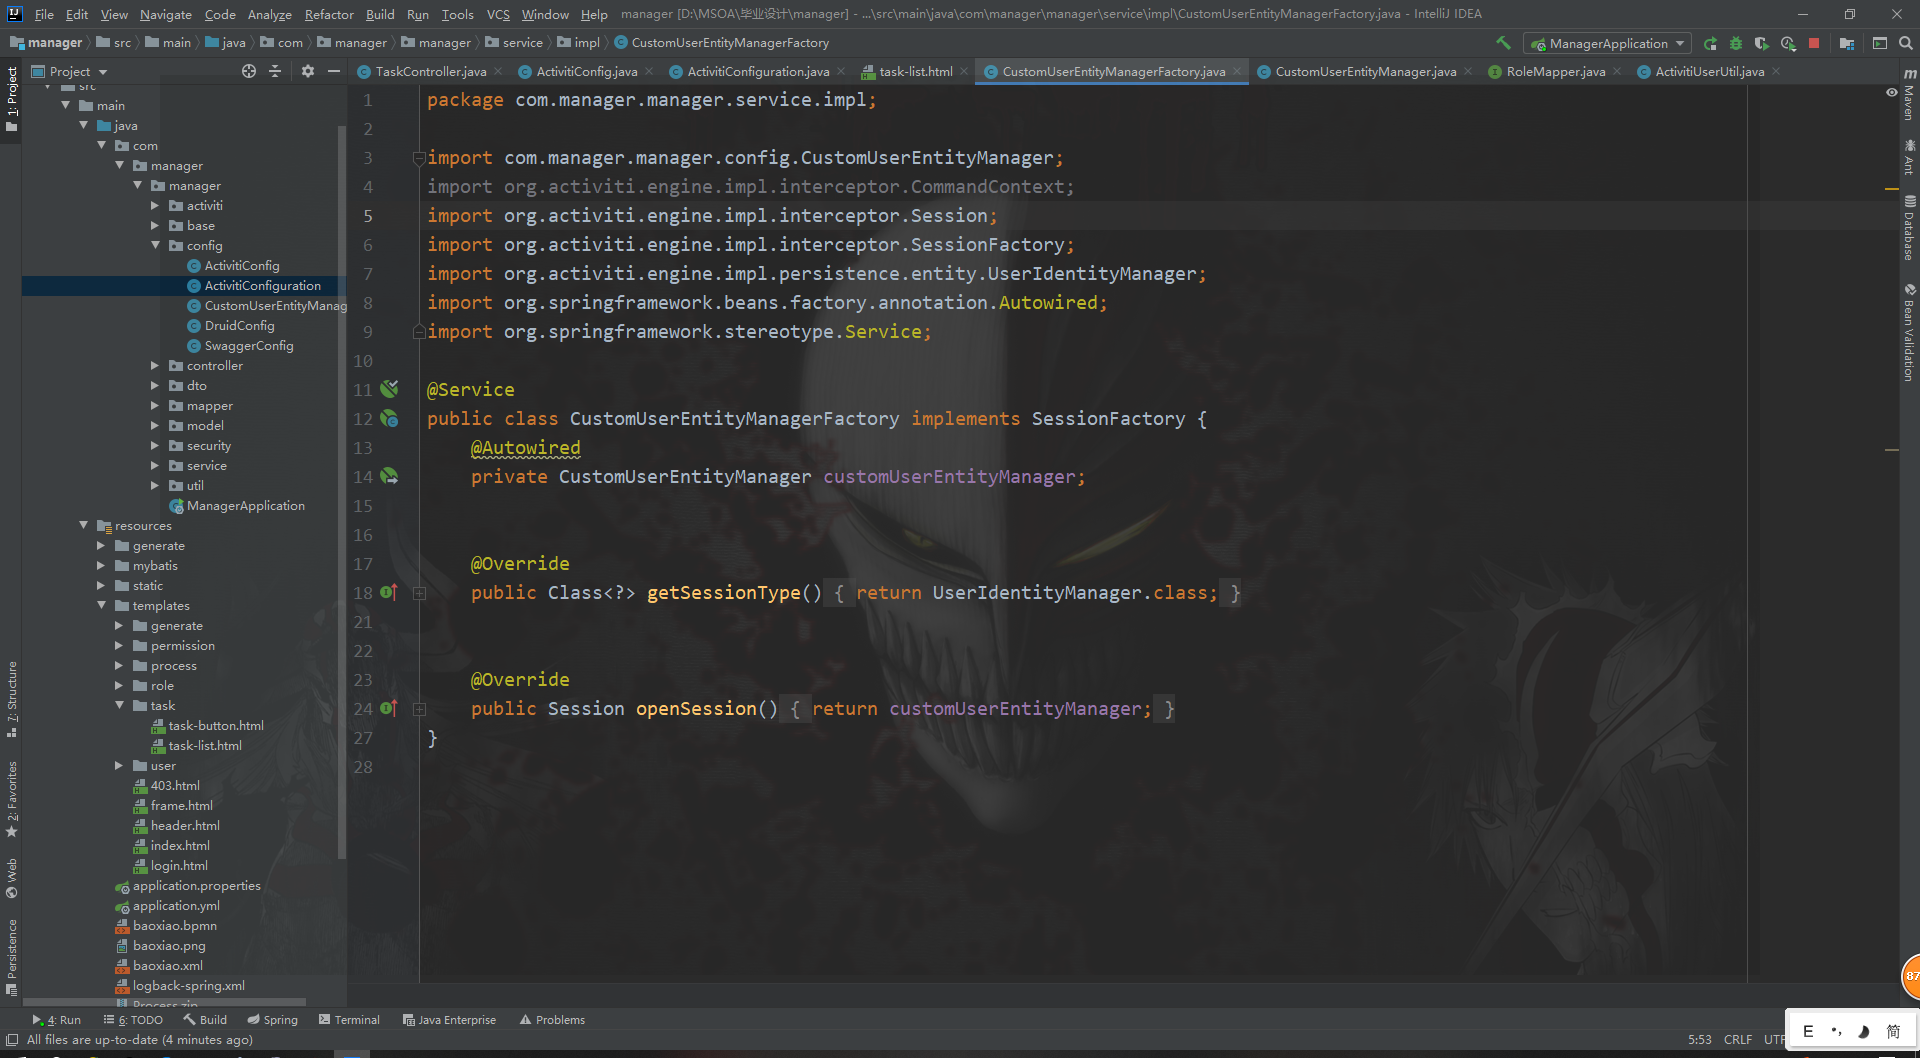Toggle the inspection eye icon at the editor's top right

[1891, 92]
